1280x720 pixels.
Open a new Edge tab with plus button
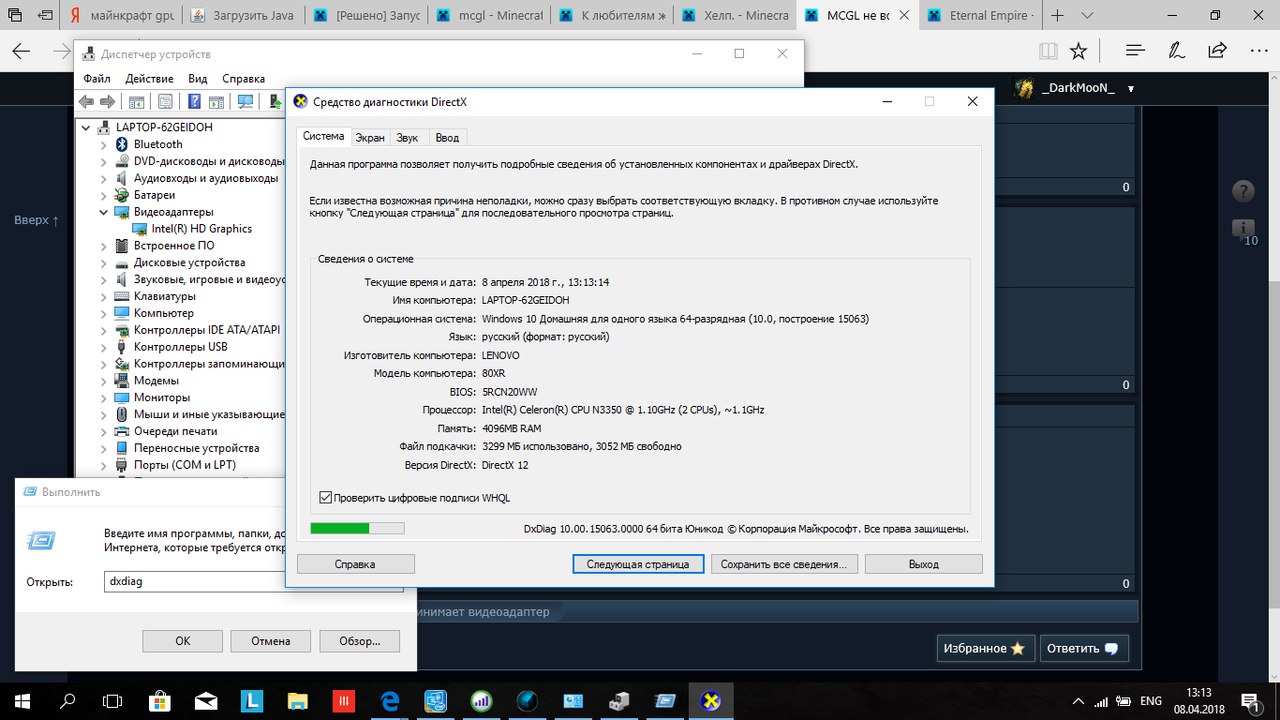click(1058, 15)
